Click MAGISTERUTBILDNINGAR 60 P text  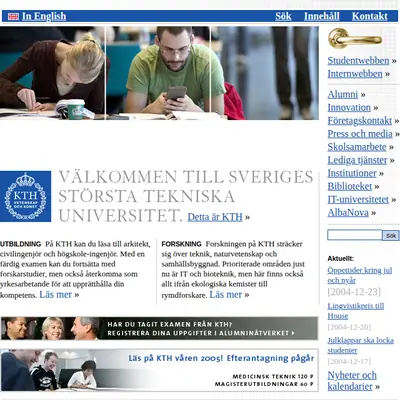264,384
